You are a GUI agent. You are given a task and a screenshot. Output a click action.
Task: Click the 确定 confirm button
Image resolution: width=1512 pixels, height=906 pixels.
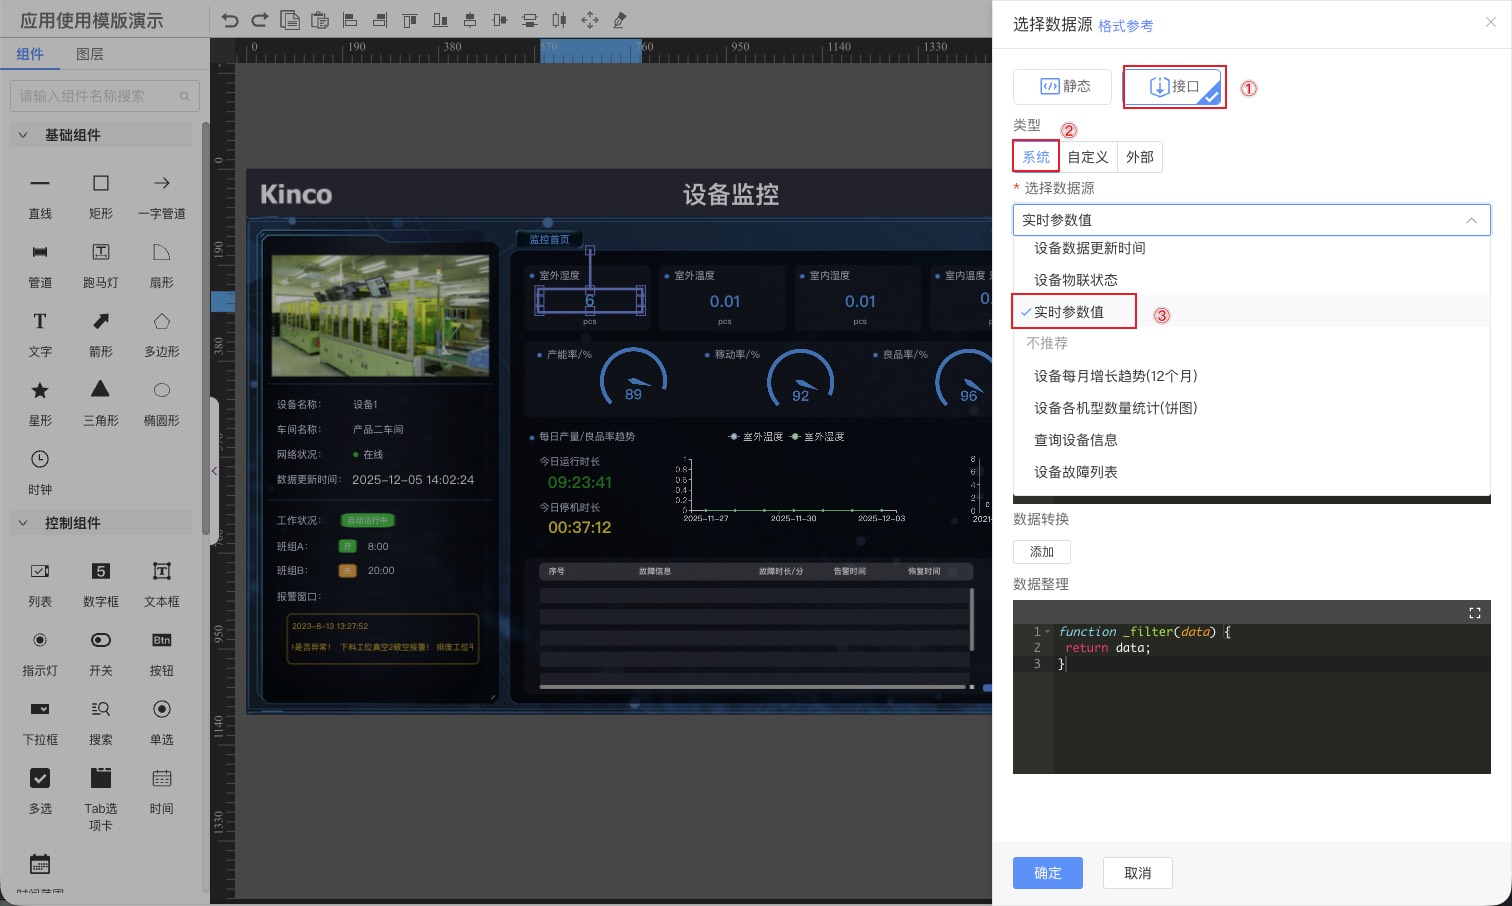click(x=1047, y=872)
